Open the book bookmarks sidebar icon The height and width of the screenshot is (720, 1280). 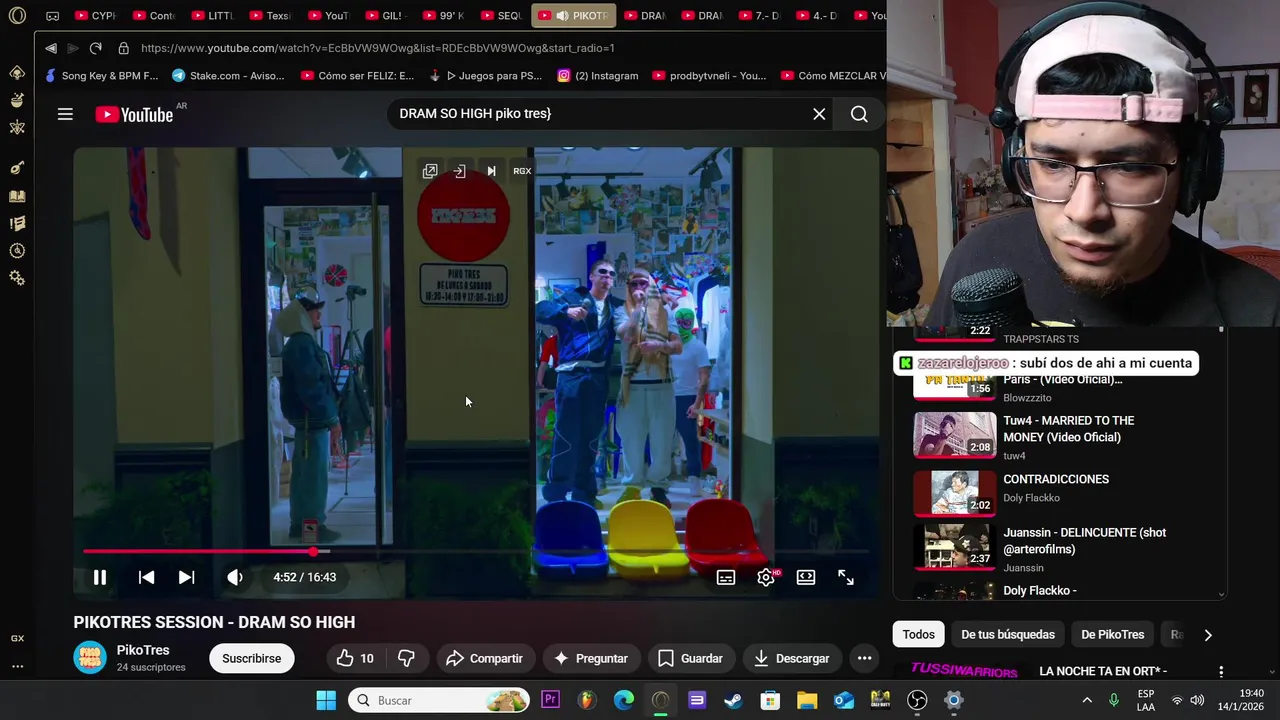pos(17,196)
